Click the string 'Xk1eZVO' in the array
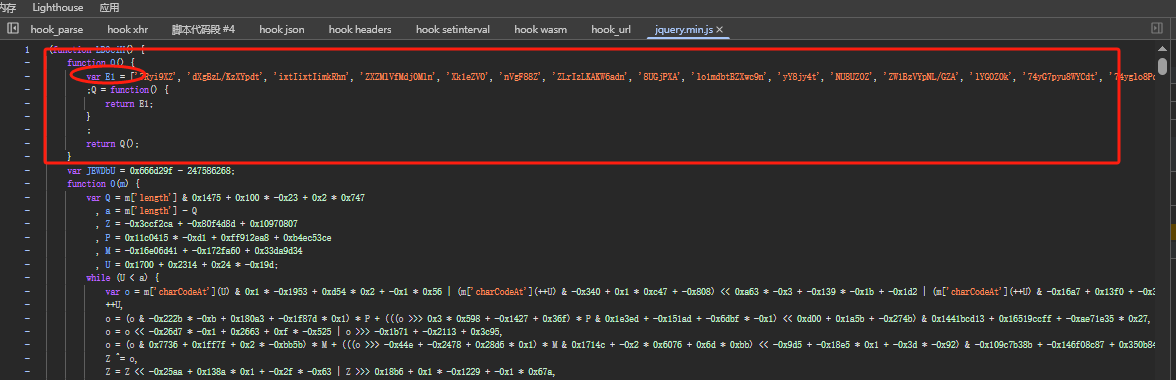 [x=467, y=76]
